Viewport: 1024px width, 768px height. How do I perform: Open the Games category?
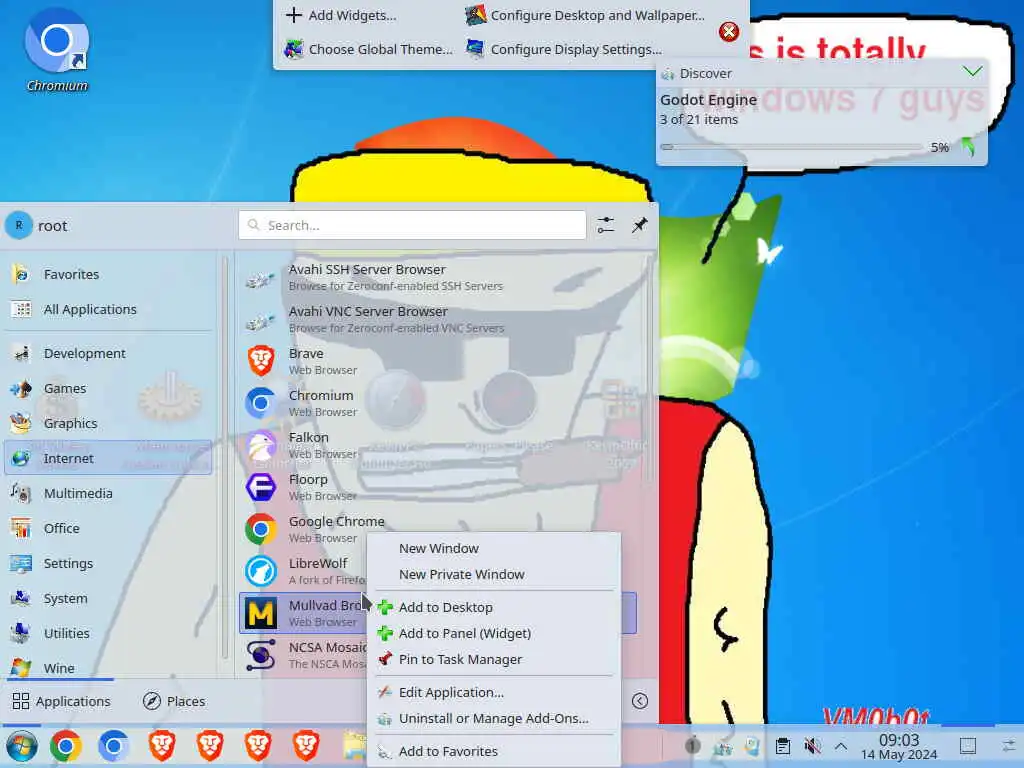pos(108,389)
